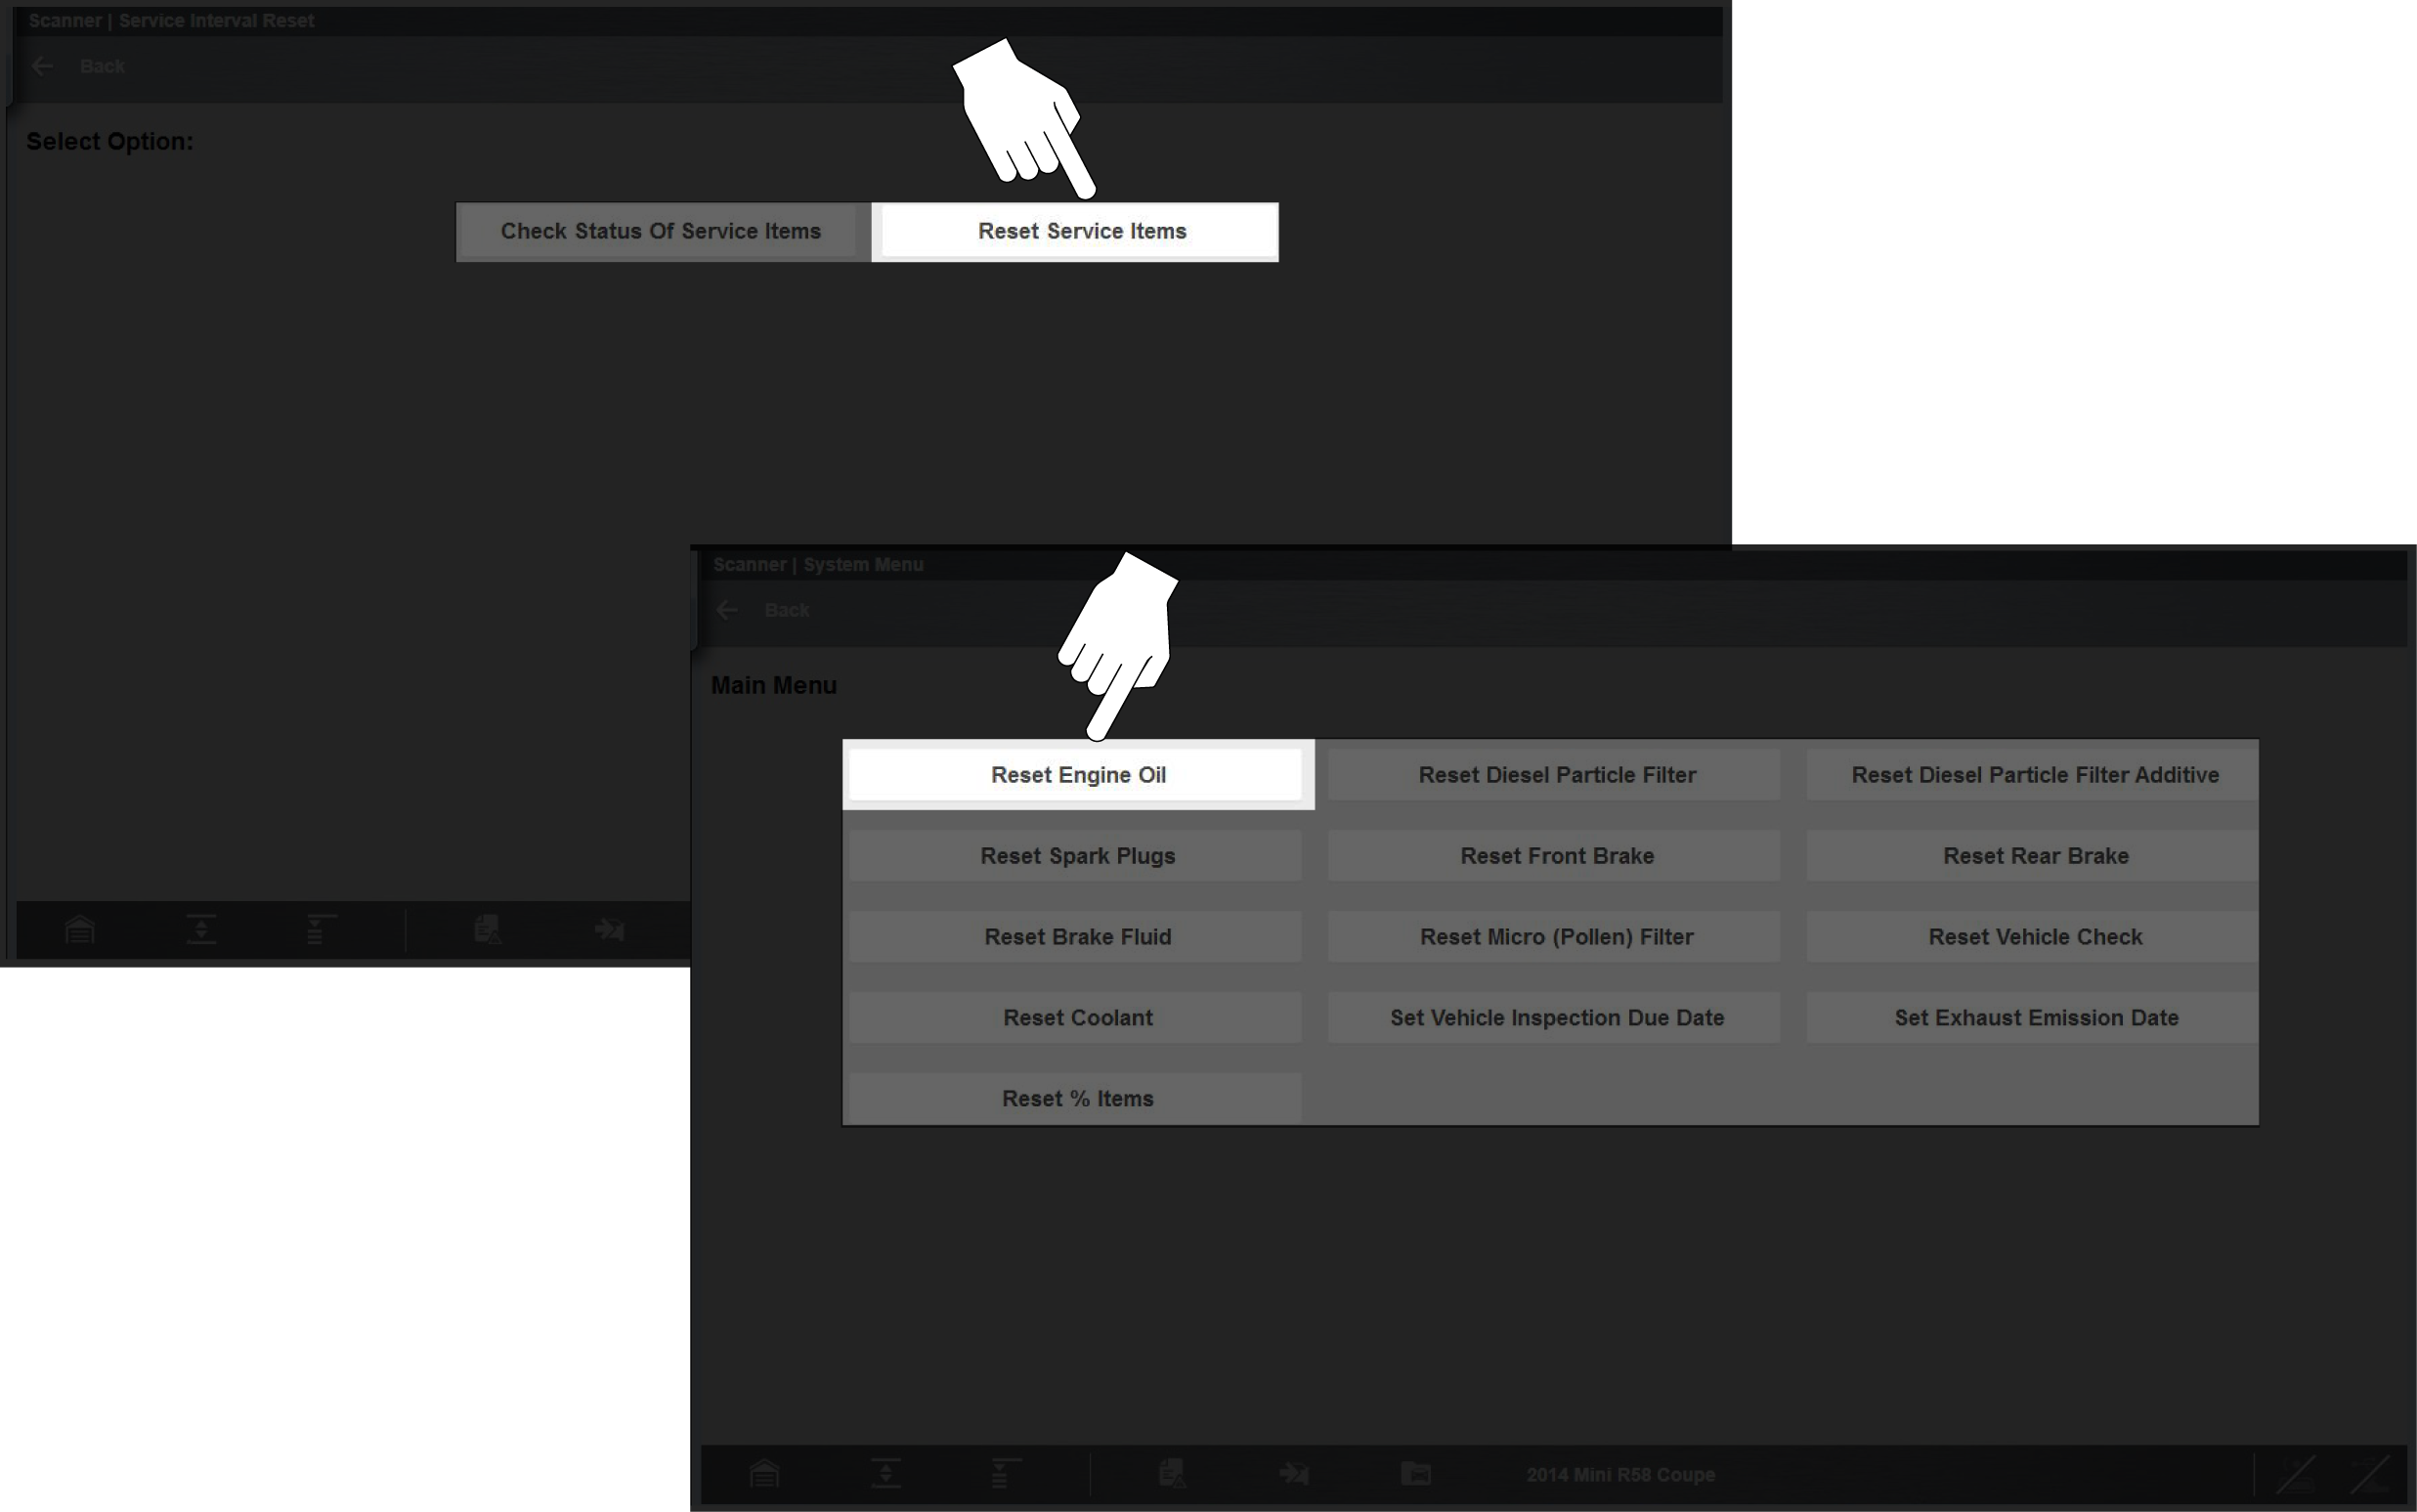Click expand/collapse icon in System Menu toolbar

pyautogui.click(x=886, y=1473)
